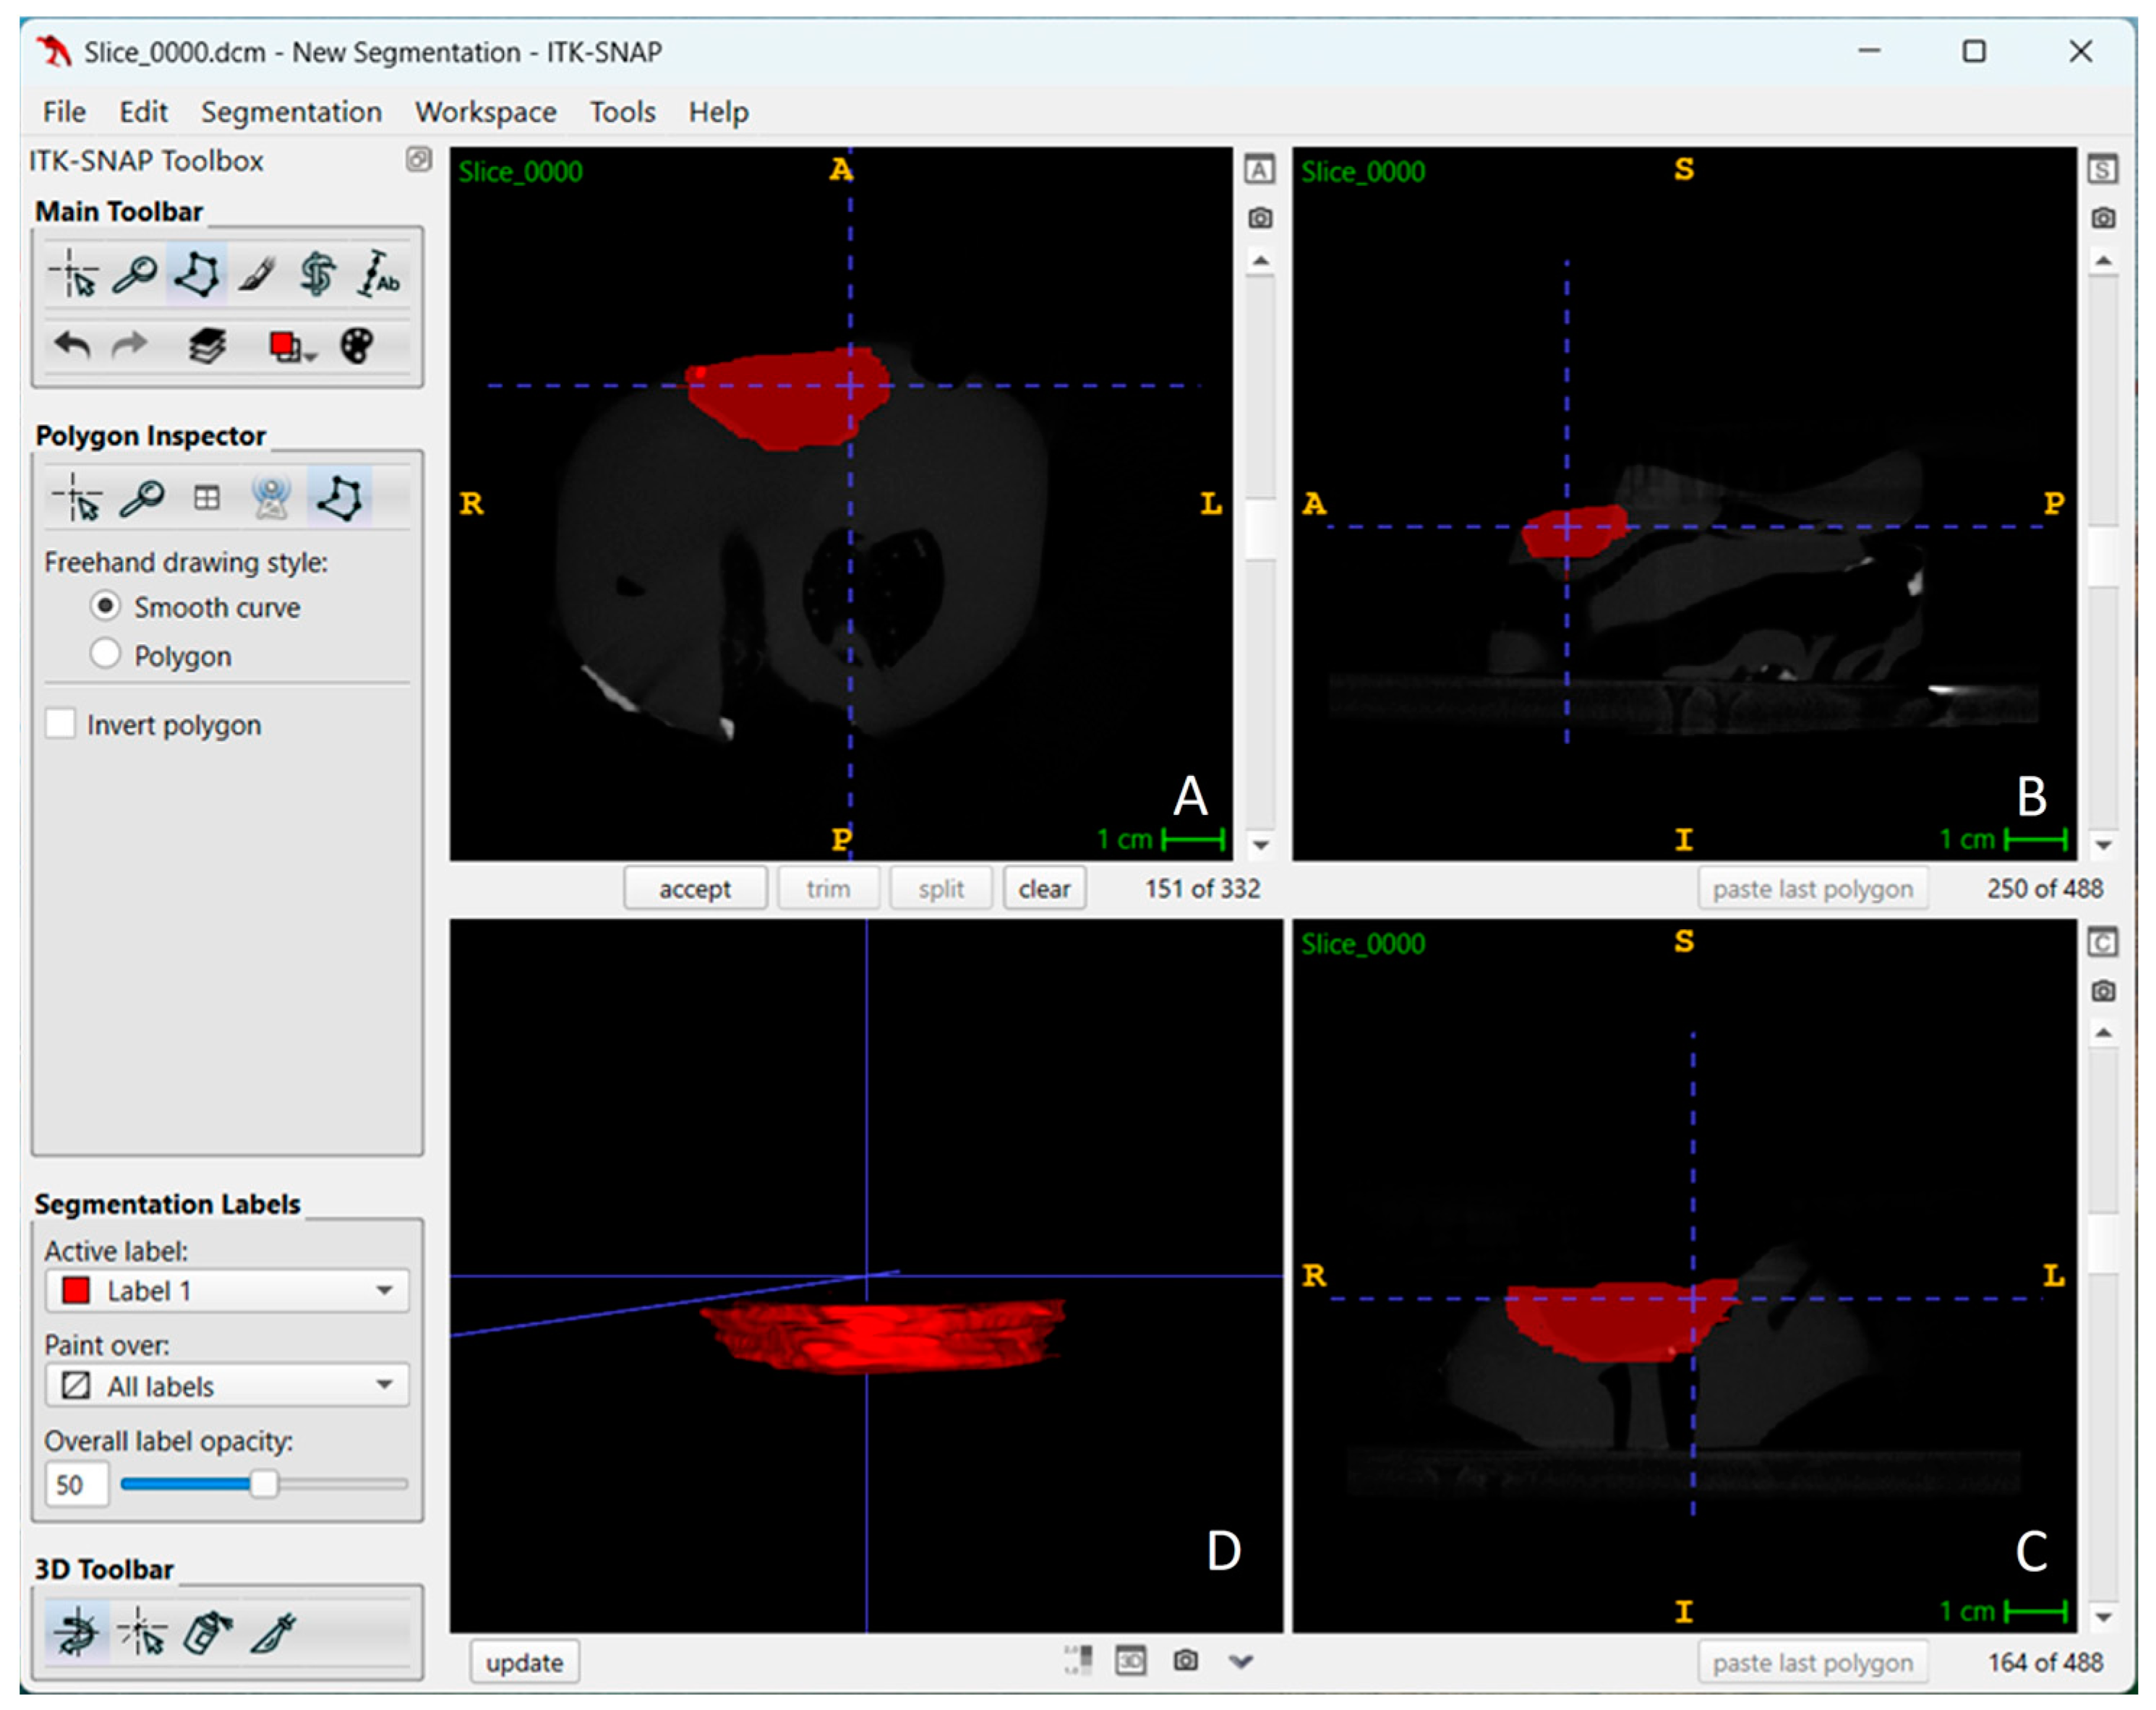The height and width of the screenshot is (1710, 2156).
Task: Take snapshot of axial view A
Action: coord(1260,218)
